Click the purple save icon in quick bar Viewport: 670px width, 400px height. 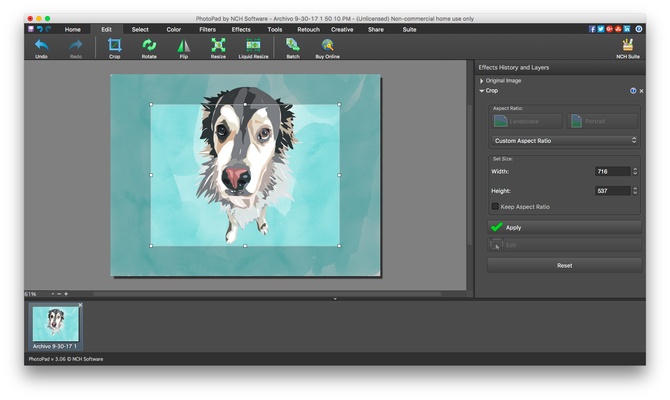[x=31, y=29]
